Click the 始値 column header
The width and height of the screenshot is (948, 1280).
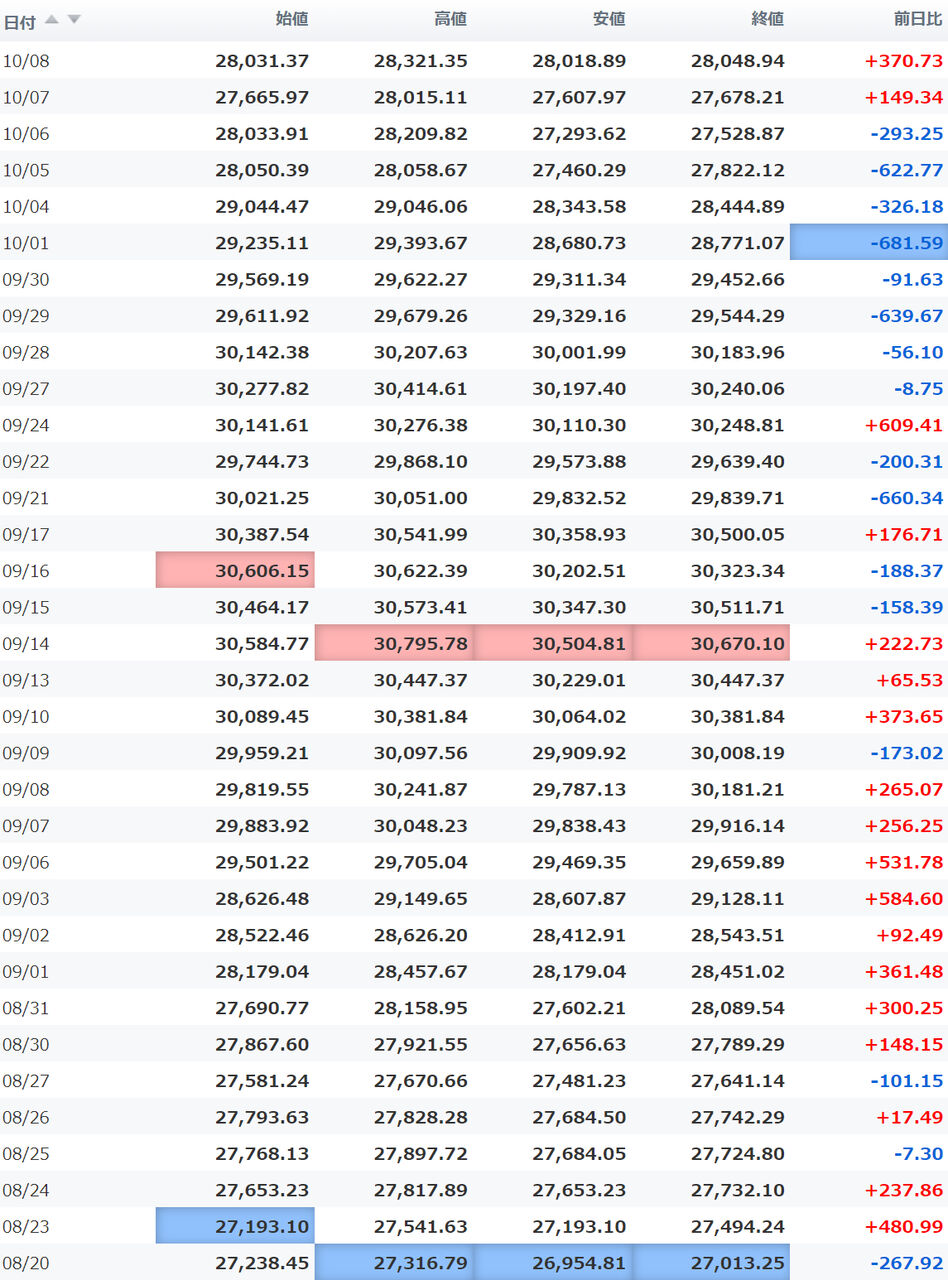coord(292,18)
